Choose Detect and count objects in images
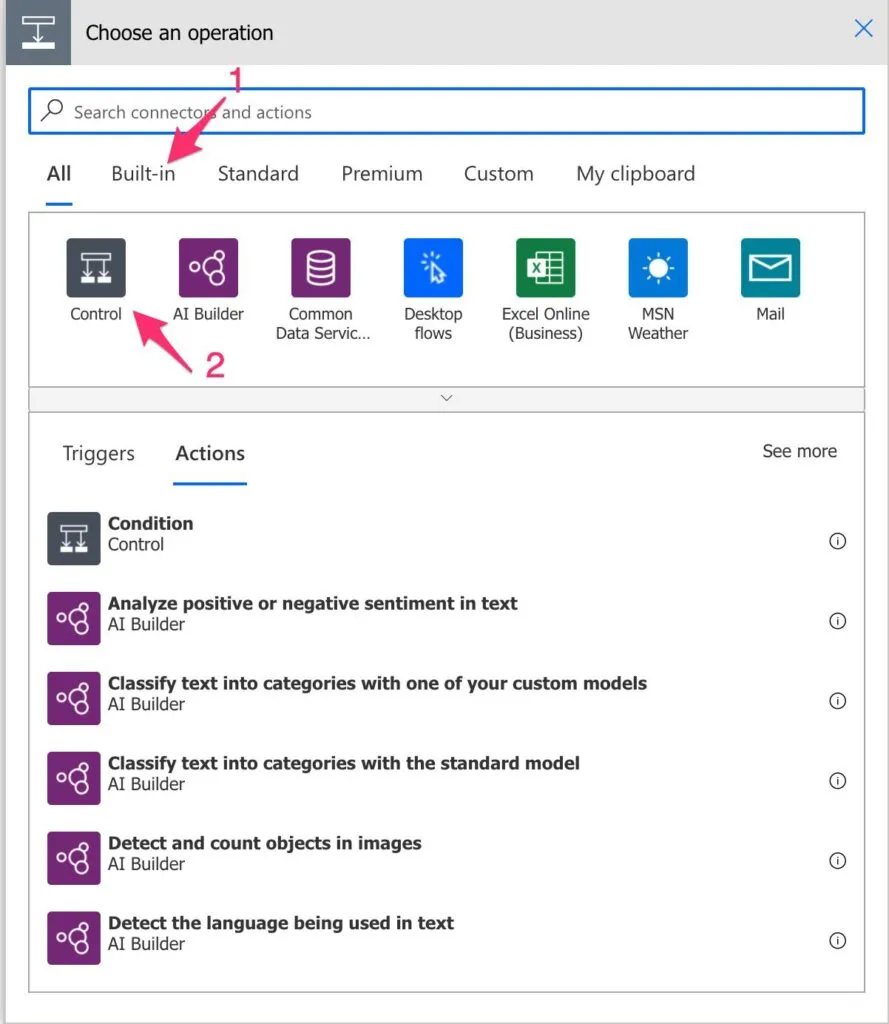889x1024 pixels. [x=264, y=853]
